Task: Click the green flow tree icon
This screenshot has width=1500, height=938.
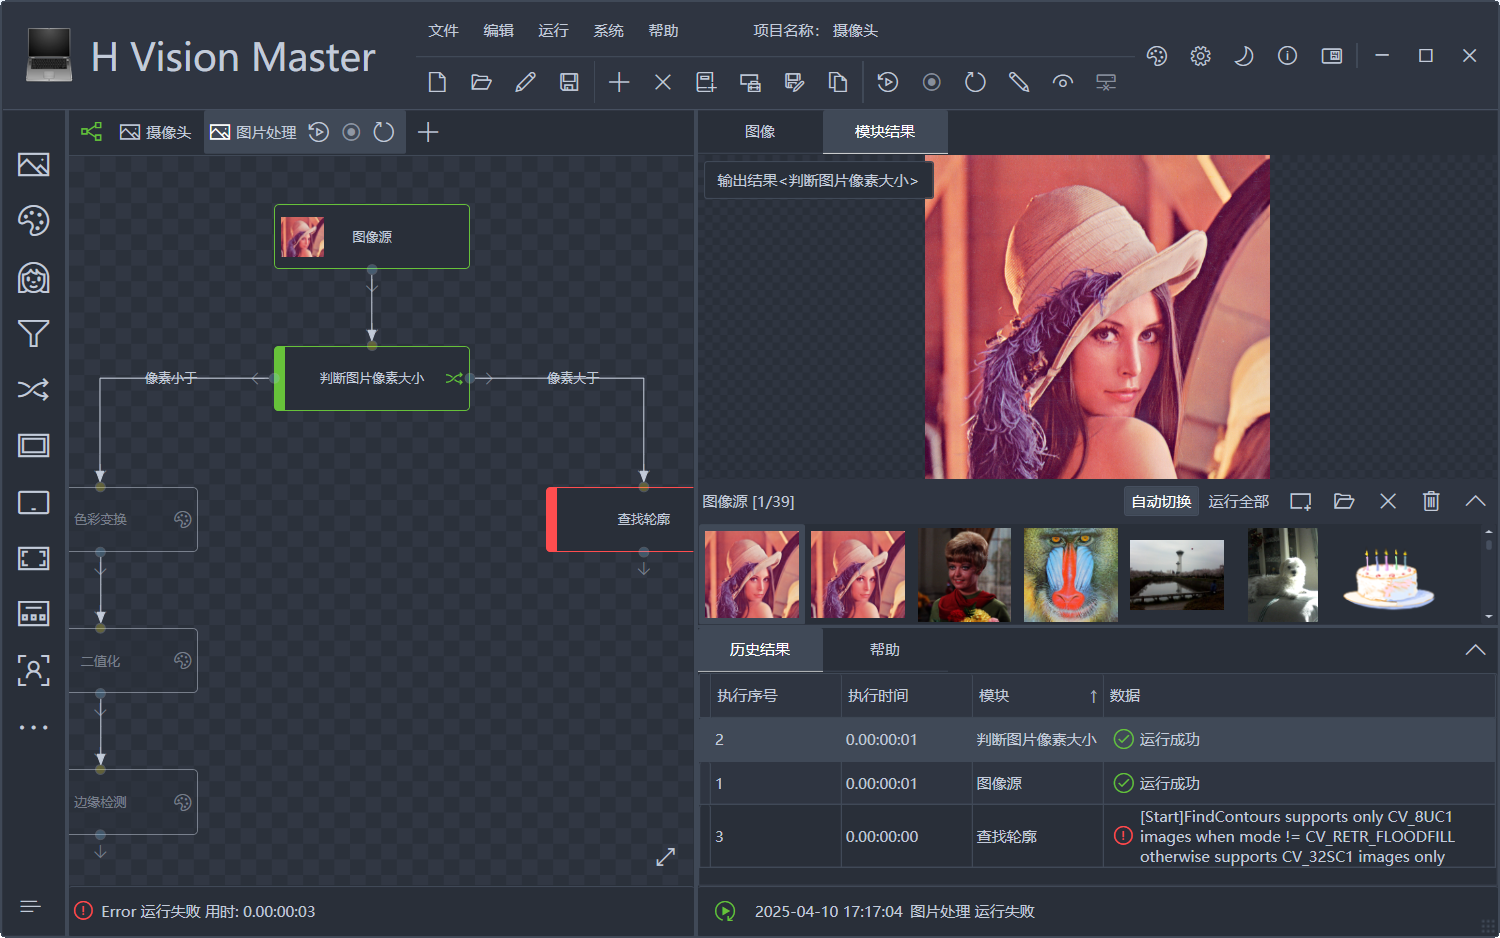Action: (x=91, y=131)
